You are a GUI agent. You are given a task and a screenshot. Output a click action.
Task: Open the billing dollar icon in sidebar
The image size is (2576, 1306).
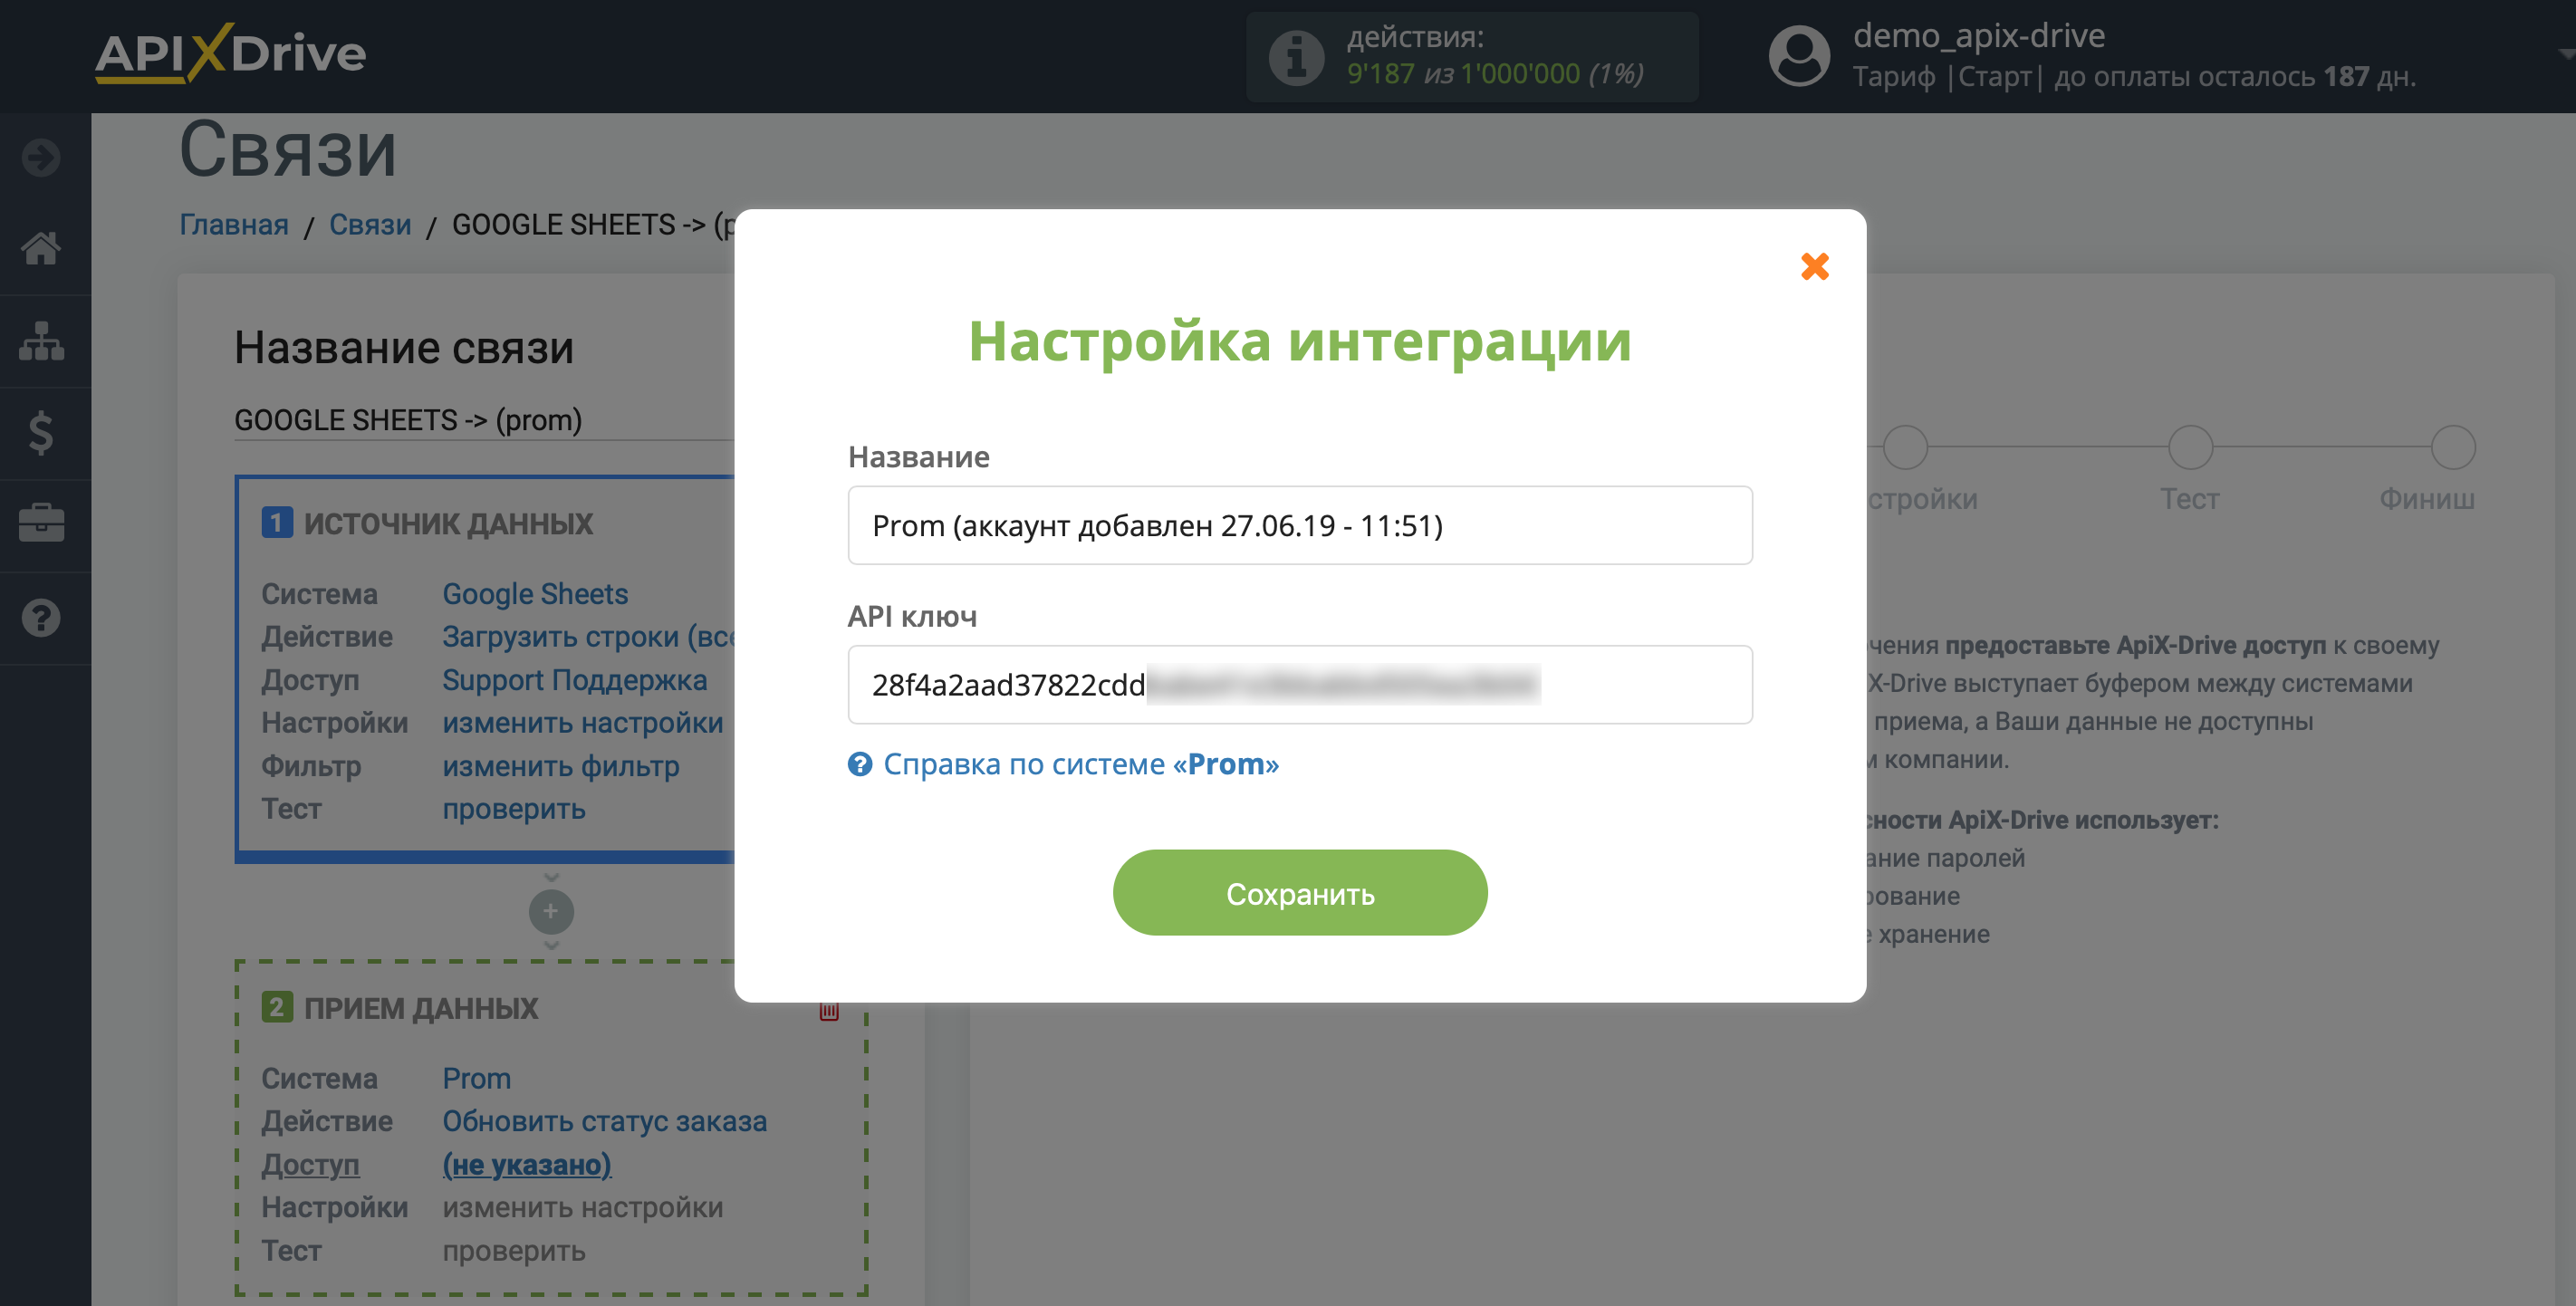click(41, 433)
